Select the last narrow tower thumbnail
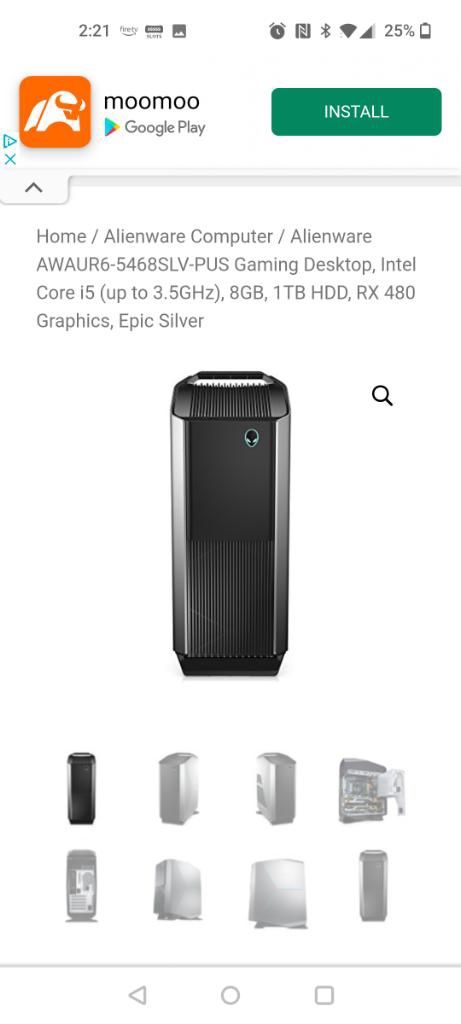The image size is (461, 1024). [373, 886]
